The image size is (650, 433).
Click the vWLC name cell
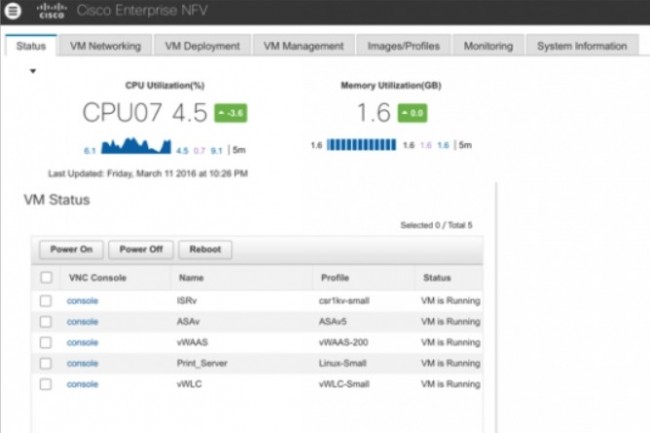[x=189, y=384]
